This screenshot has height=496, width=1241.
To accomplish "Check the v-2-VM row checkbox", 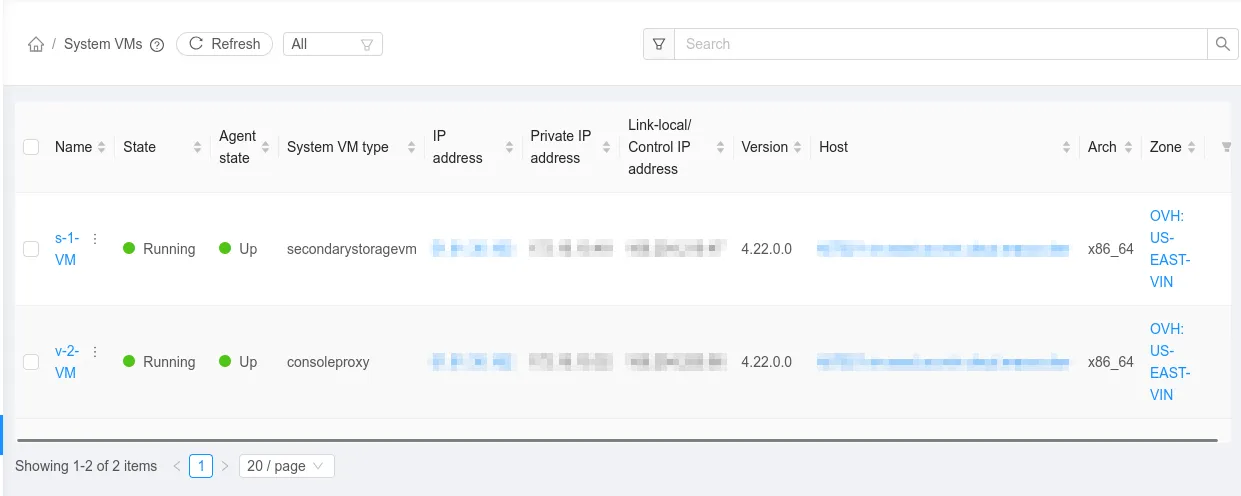I will 31,362.
